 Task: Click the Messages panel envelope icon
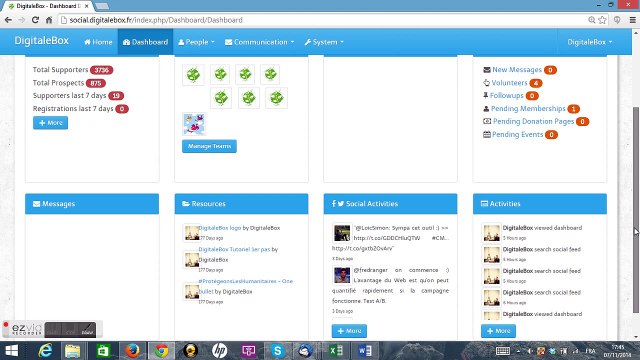pyautogui.click(x=36, y=204)
